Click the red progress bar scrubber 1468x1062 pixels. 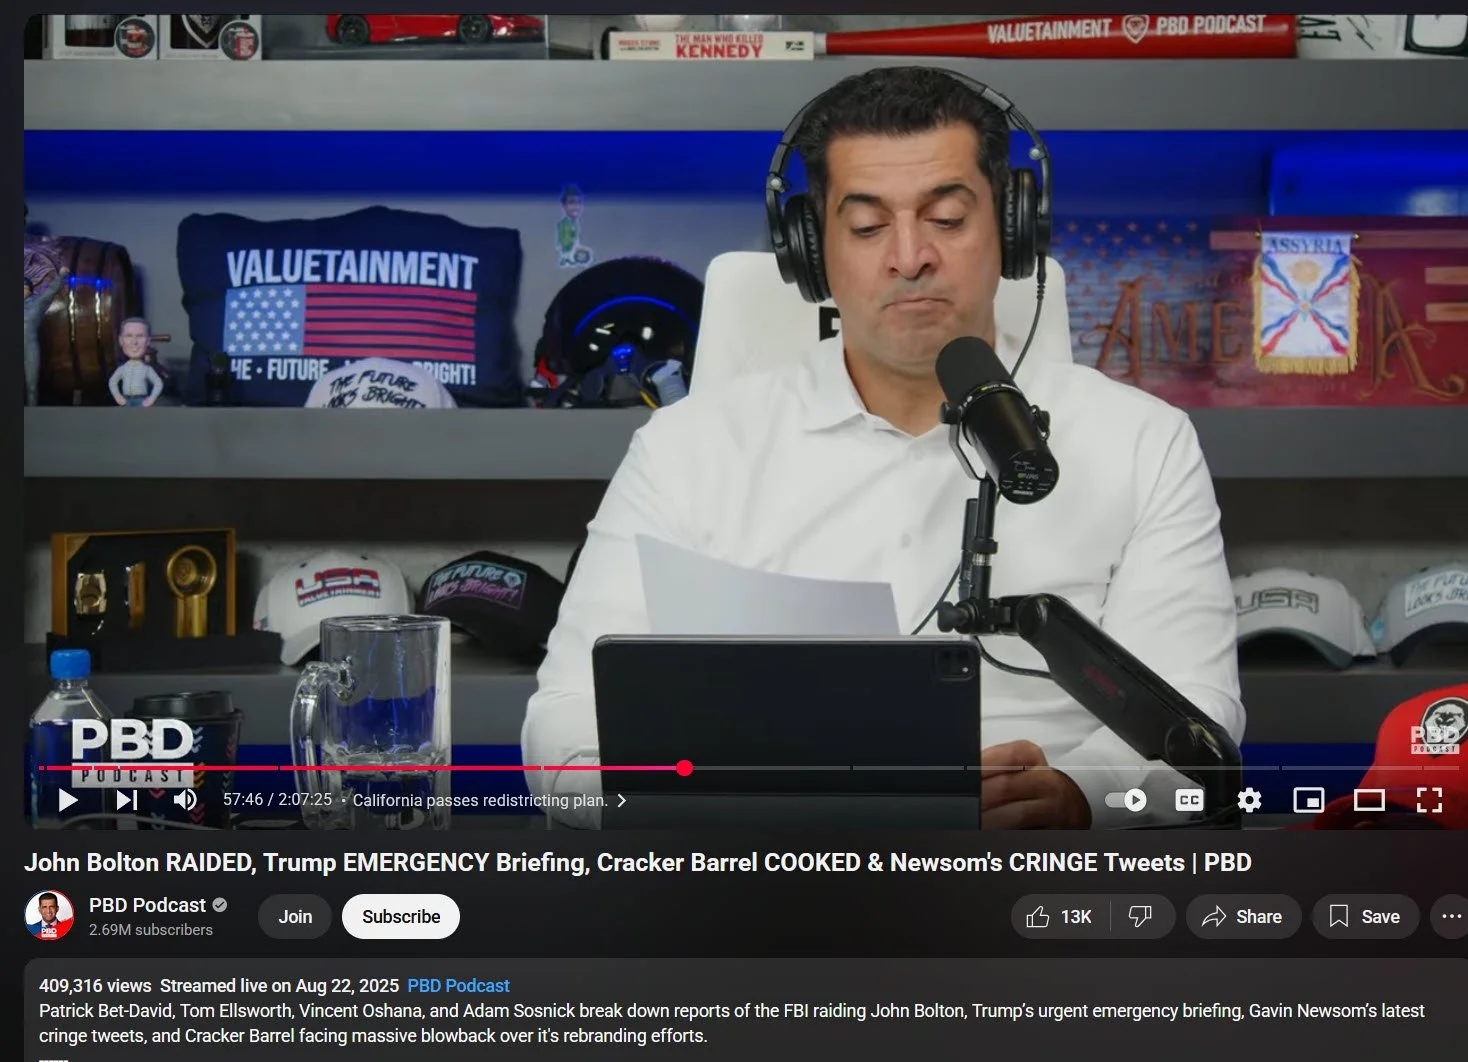(684, 768)
